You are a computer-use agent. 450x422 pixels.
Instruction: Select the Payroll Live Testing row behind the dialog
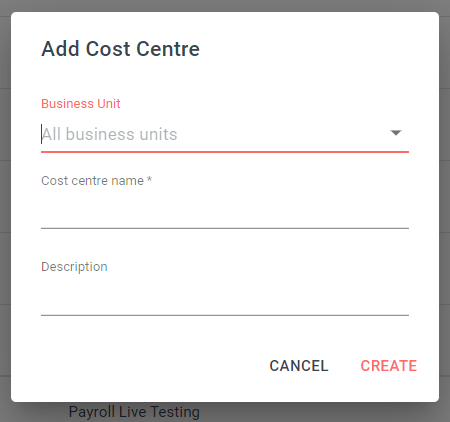tap(134, 412)
